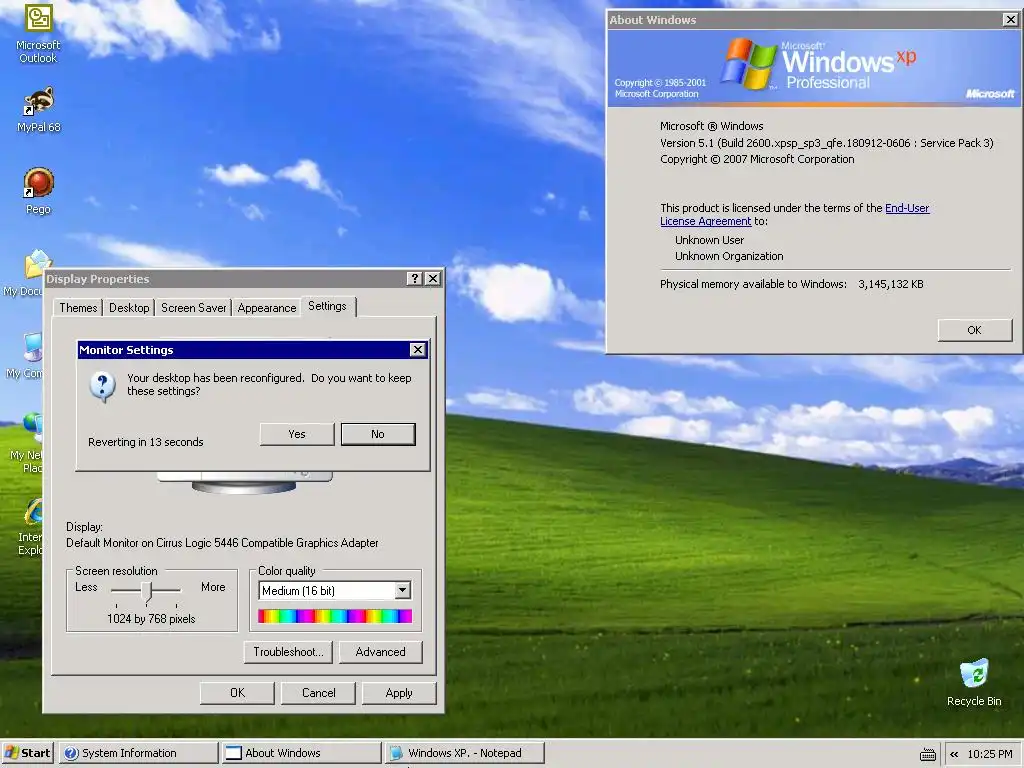Viewport: 1024px width, 768px height.
Task: Open the Screen Saver tab
Action: click(193, 308)
